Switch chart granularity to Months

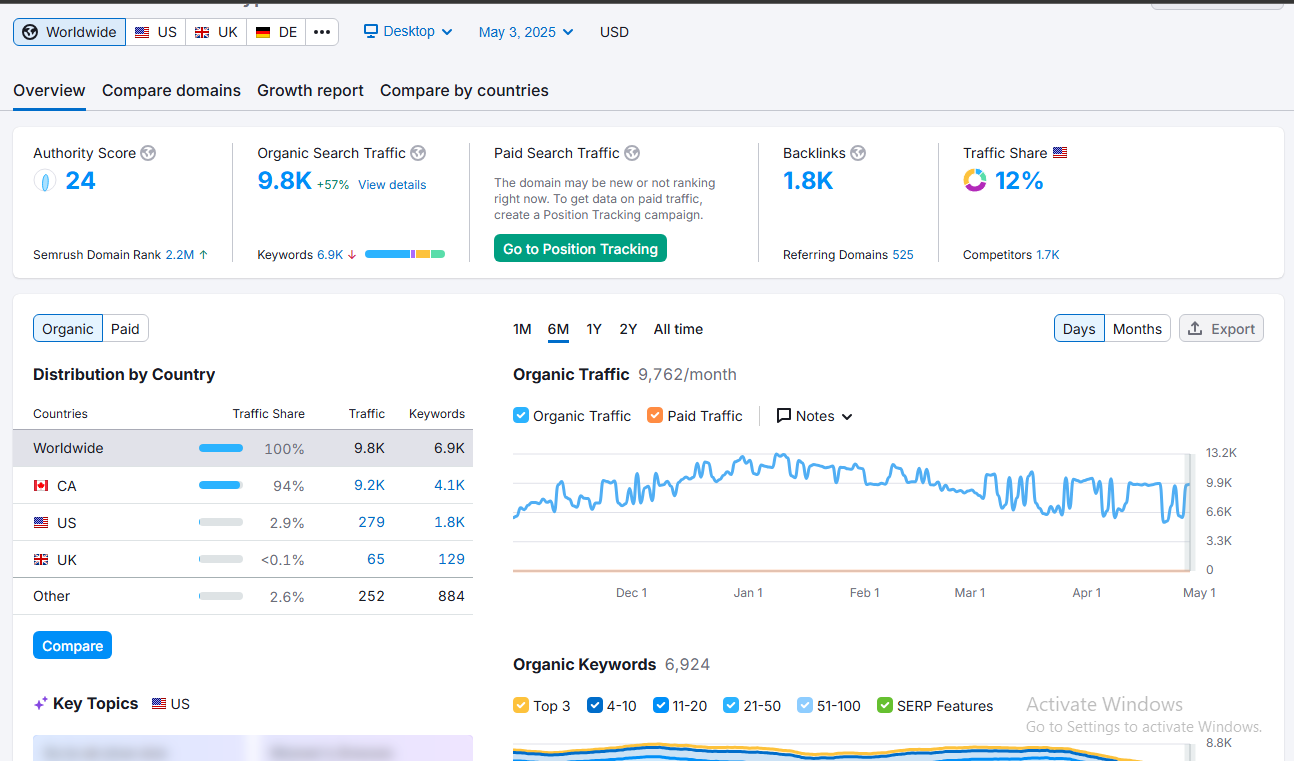1137,329
